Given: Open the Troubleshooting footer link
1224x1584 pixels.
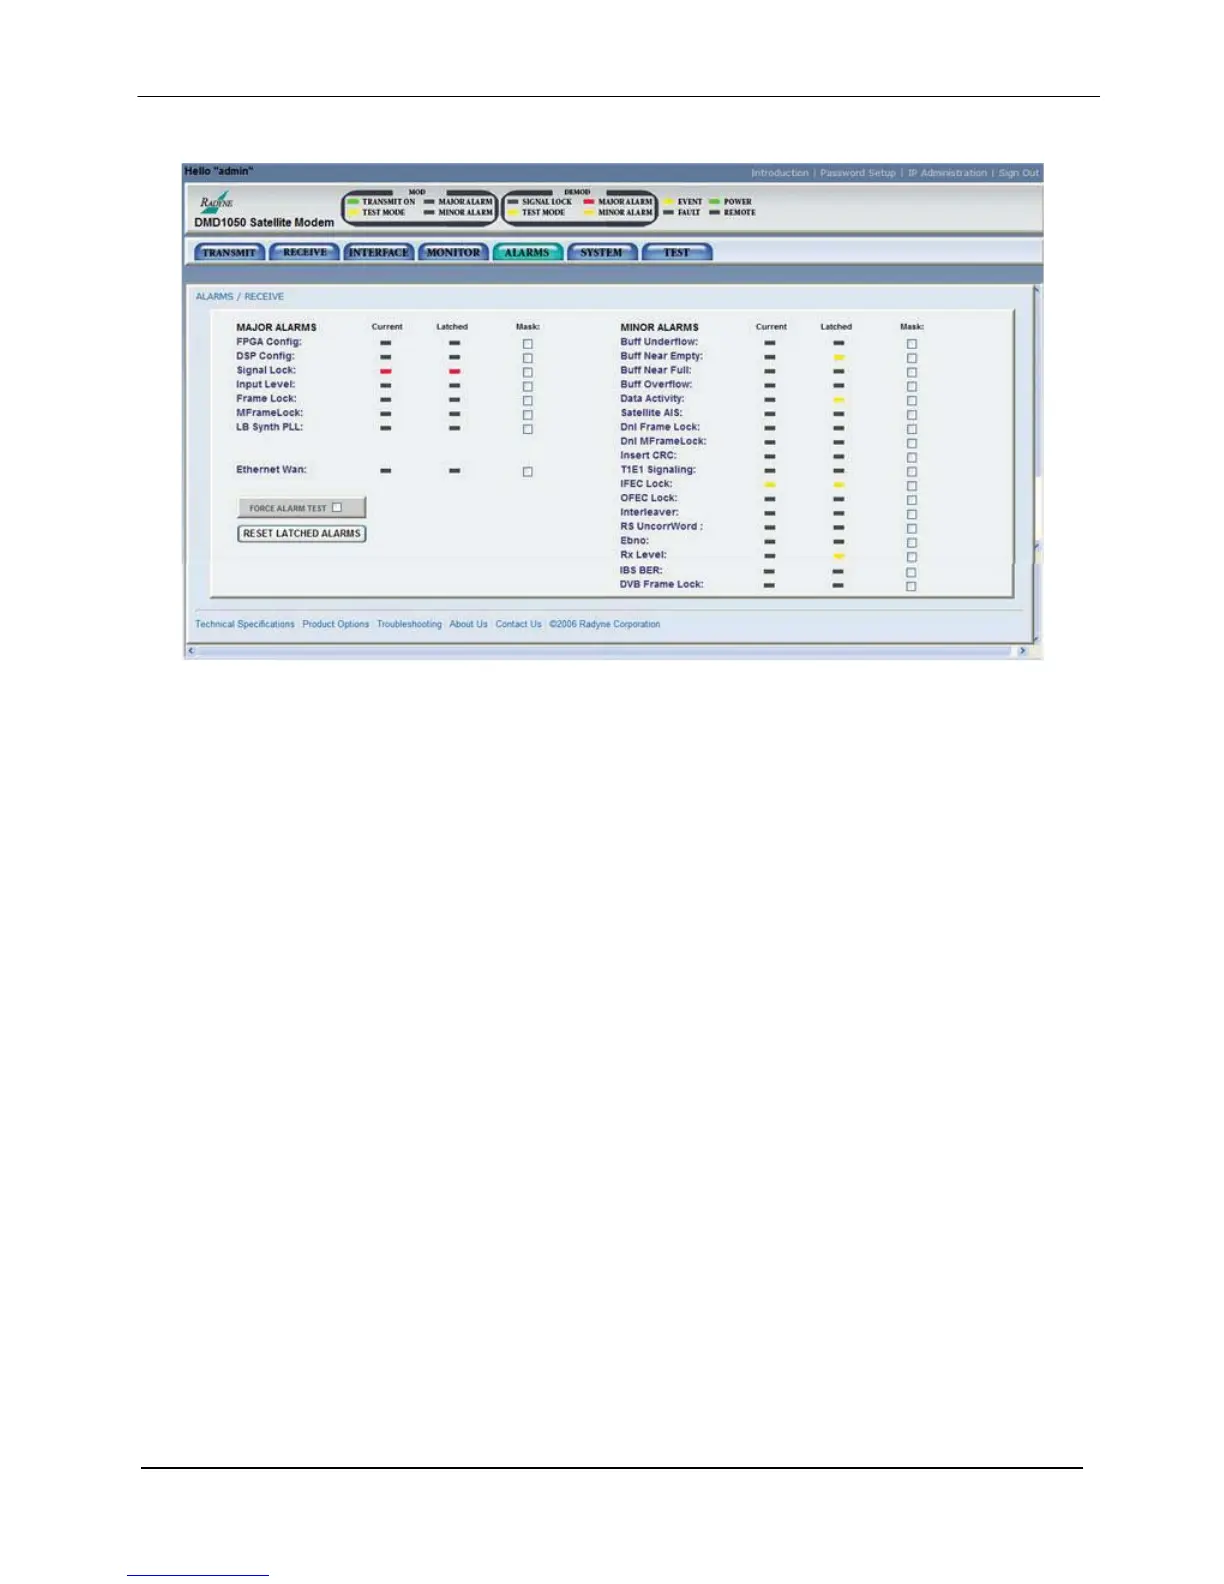Looking at the screenshot, I should point(409,624).
